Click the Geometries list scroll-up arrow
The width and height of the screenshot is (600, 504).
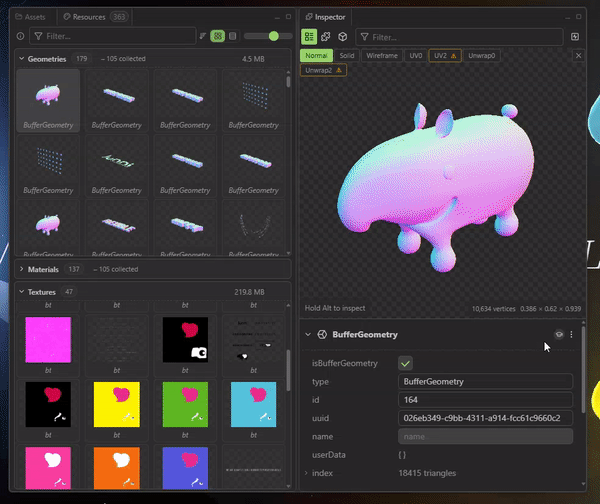288,72
